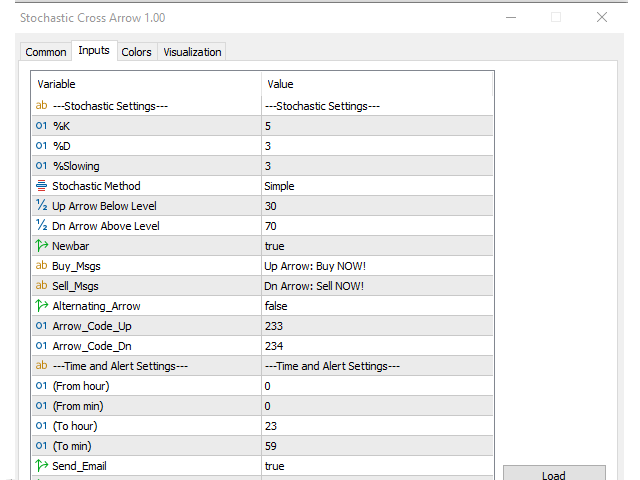Edit the Dn Arrow Above Level value 70
This screenshot has width=640, height=480.
377,226
